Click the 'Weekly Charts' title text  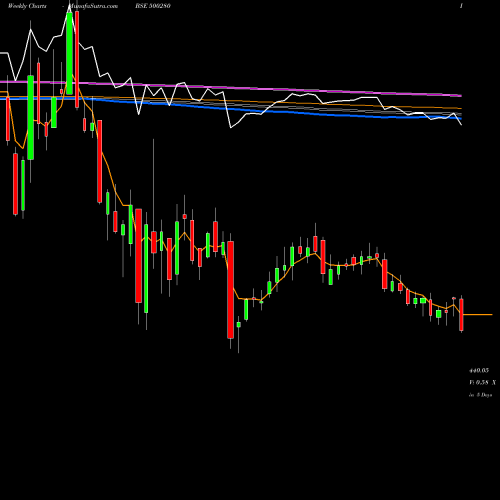point(27,6)
